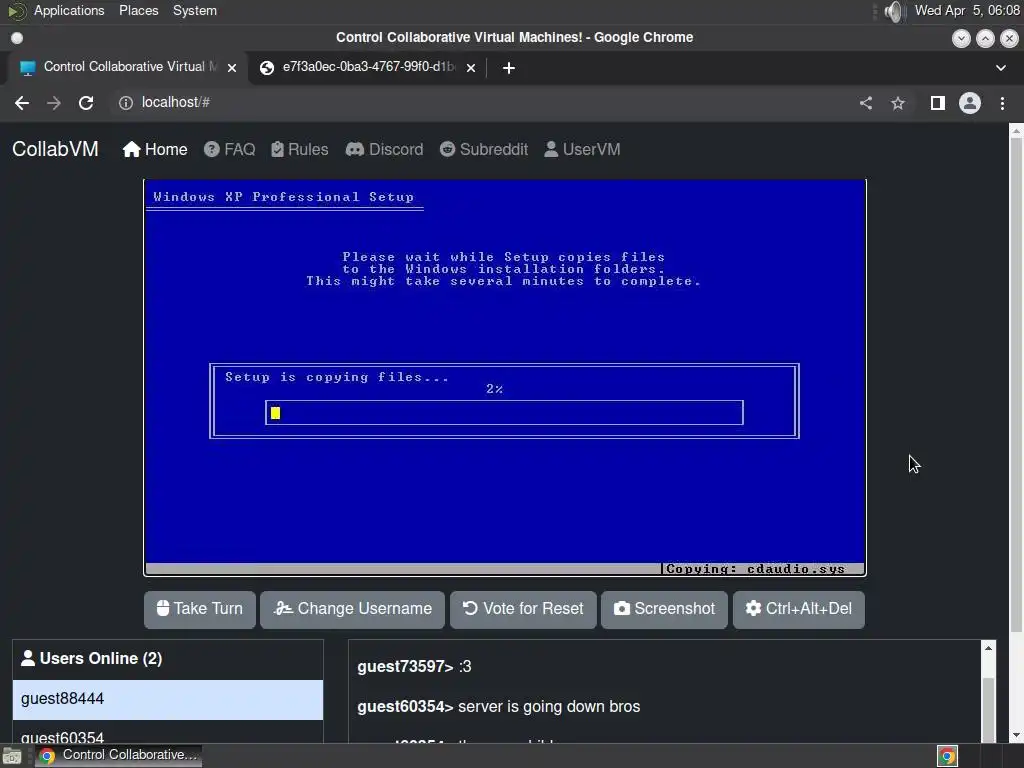Switch to the e7f3a0ec-0ba3 tab
This screenshot has height=768, width=1024.
(368, 67)
